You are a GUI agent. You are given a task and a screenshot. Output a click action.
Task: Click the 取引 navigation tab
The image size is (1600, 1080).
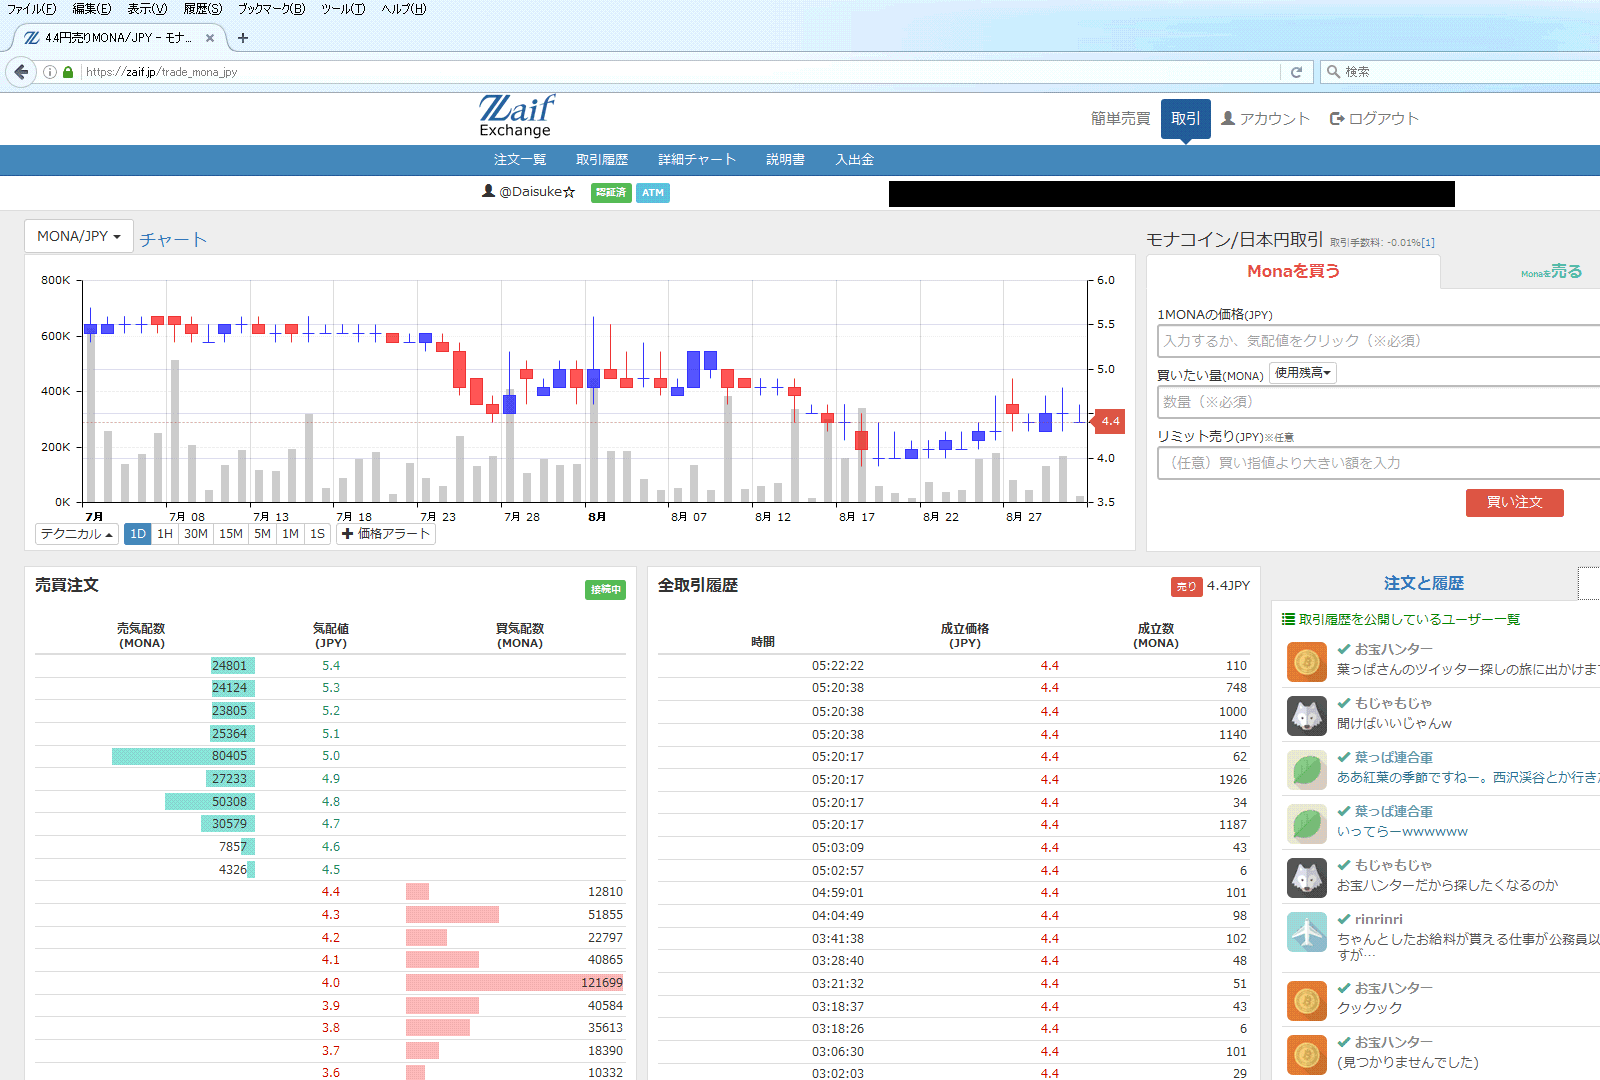tap(1185, 118)
